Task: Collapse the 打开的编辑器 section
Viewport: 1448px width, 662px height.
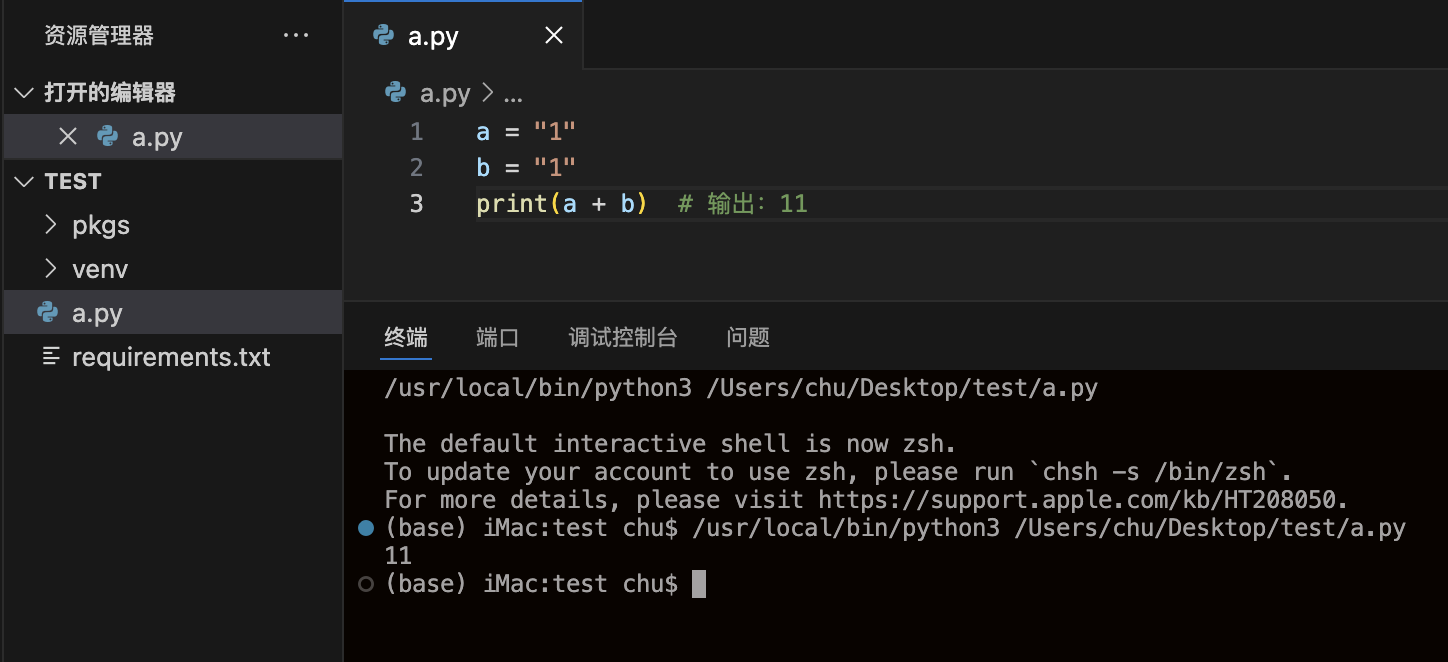Action: click(24, 93)
